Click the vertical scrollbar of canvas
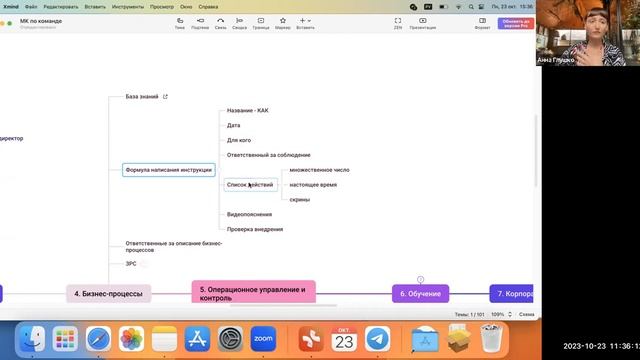 [536, 151]
